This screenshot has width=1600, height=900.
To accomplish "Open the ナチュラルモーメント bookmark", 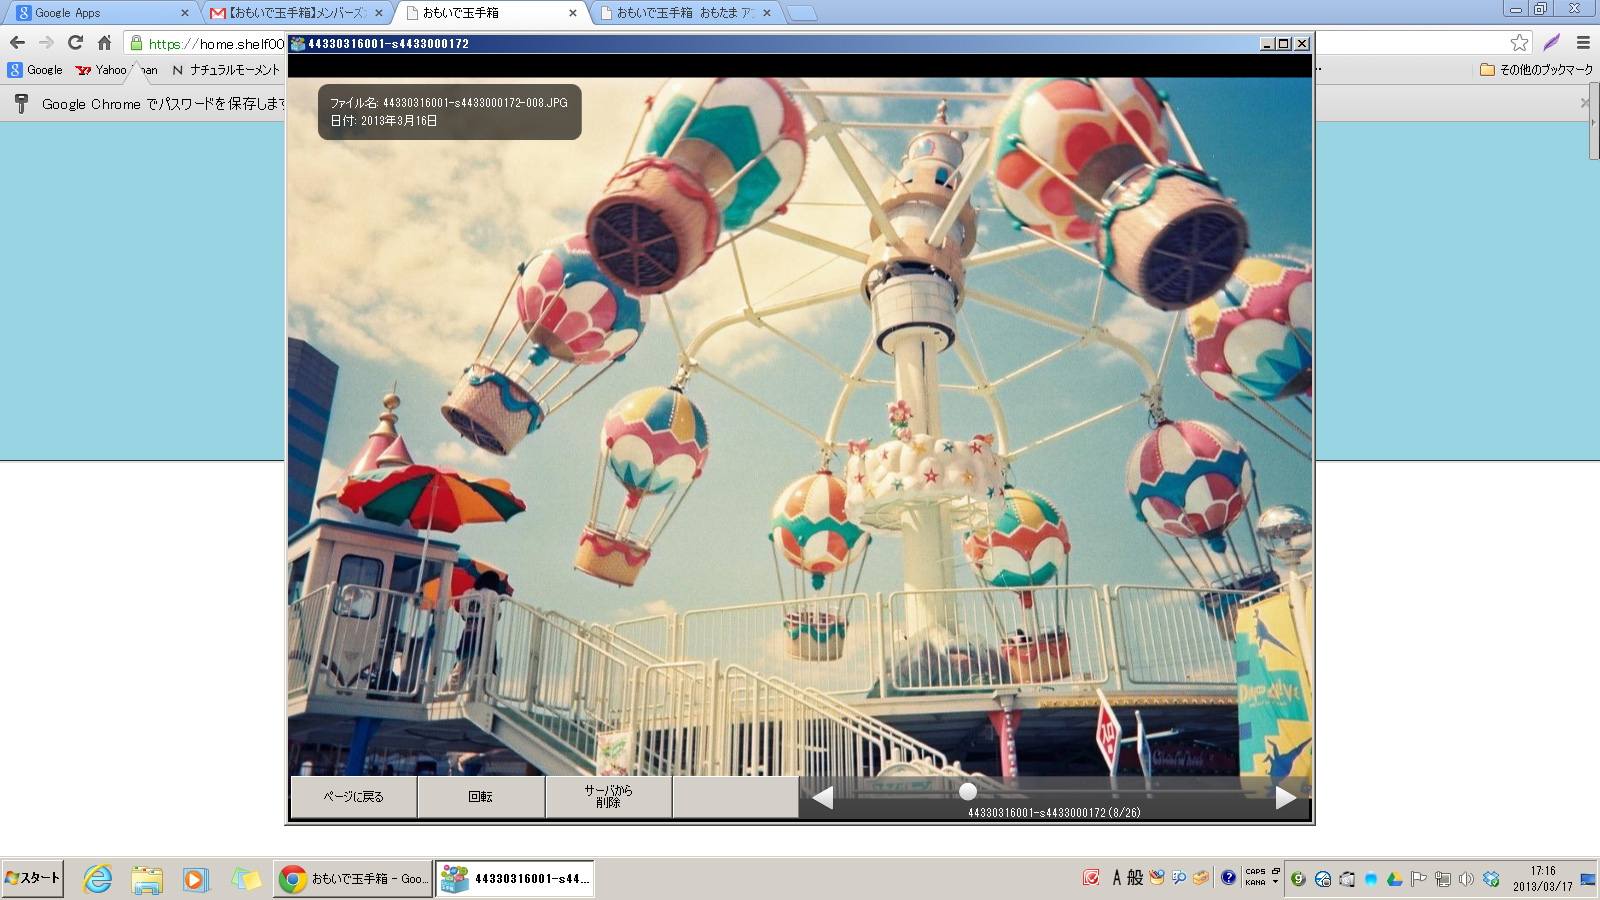I will (x=227, y=70).
